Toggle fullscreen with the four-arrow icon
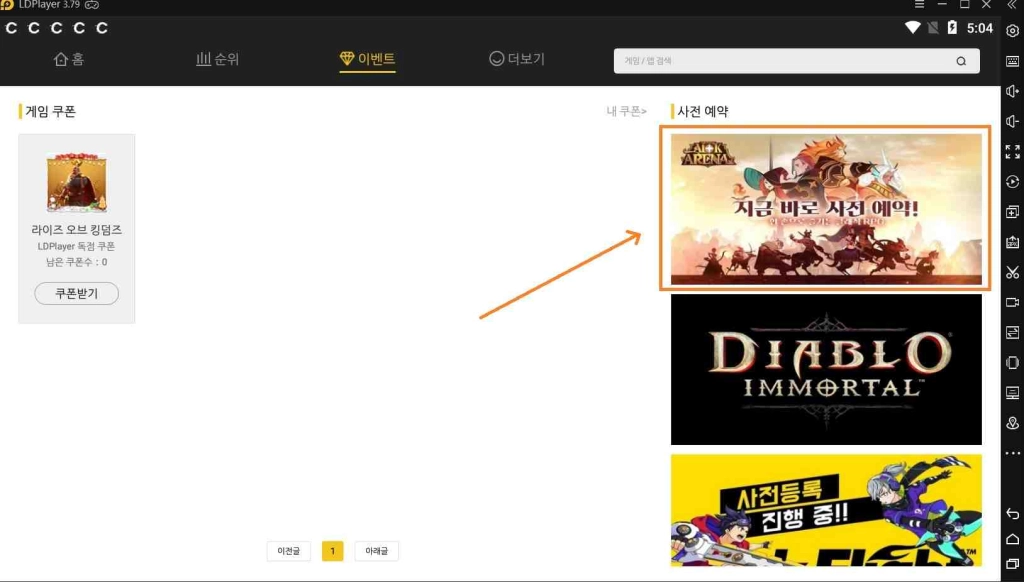The image size is (1024, 582). tap(1012, 152)
